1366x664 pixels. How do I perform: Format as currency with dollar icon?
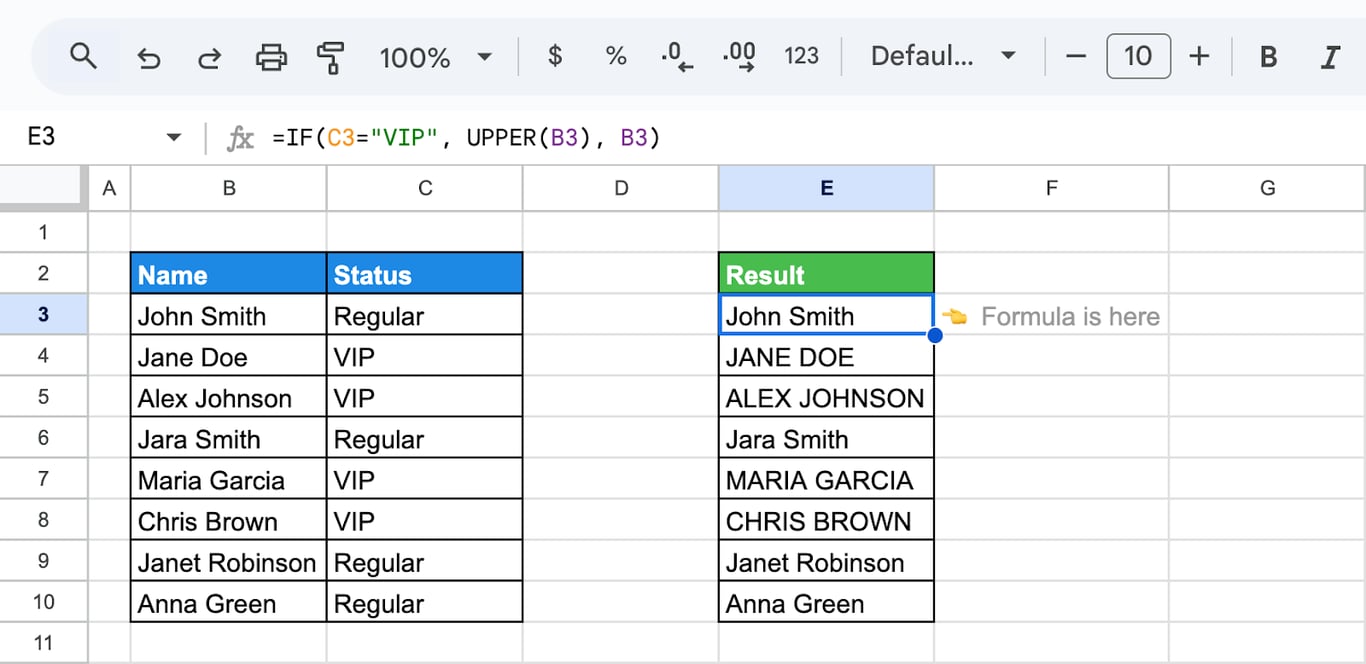[555, 57]
